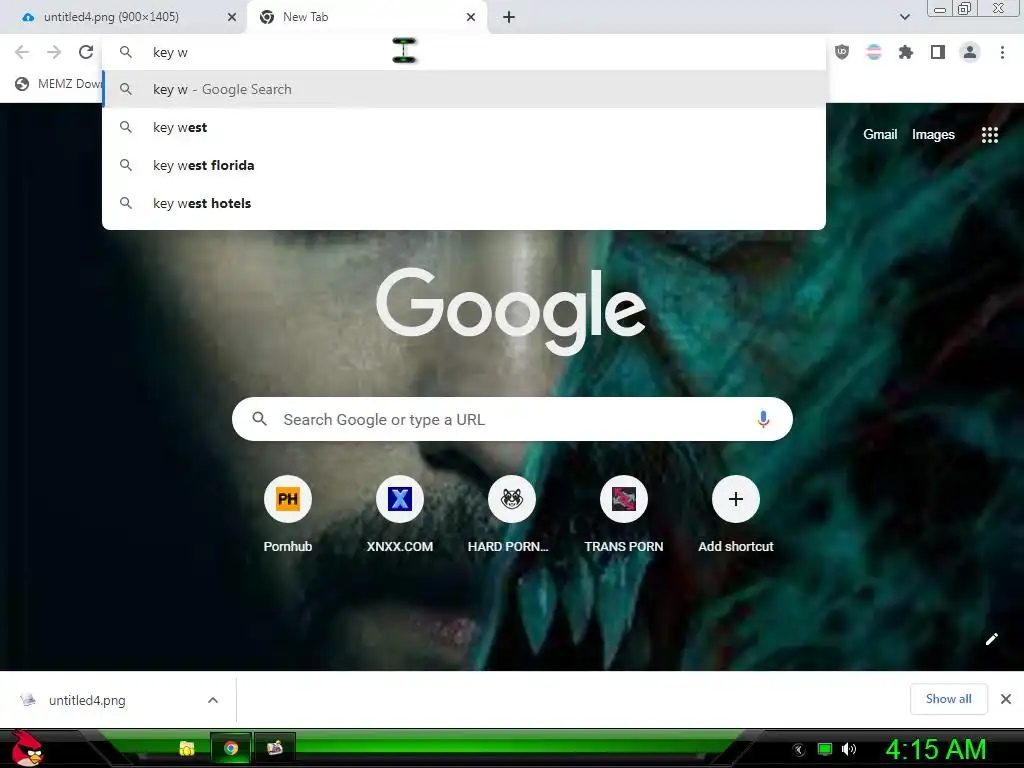Select the 'key west' suggestion
The image size is (1024, 768).
click(x=464, y=127)
